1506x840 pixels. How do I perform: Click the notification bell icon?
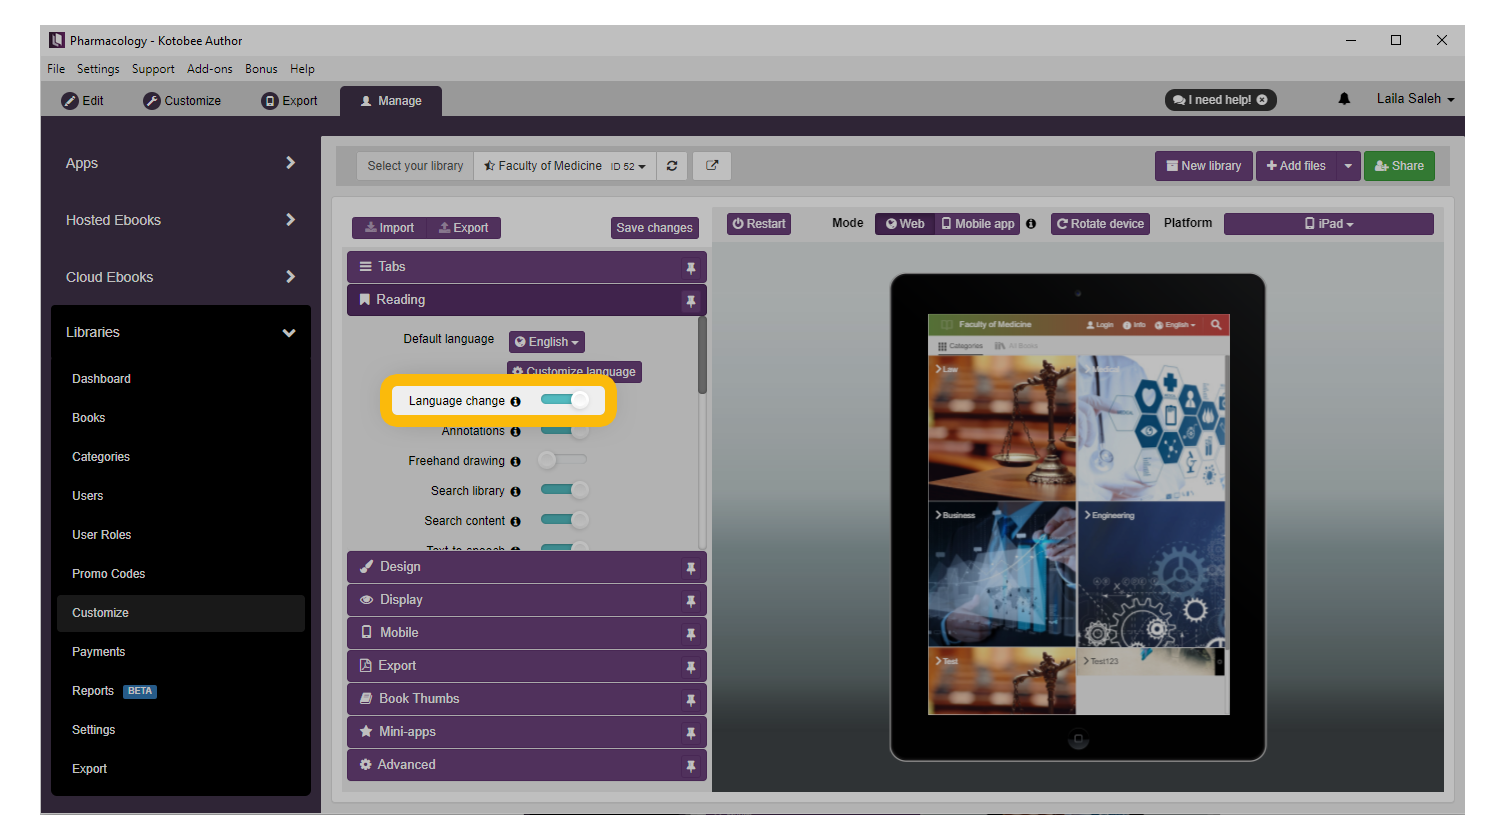coord(1344,99)
